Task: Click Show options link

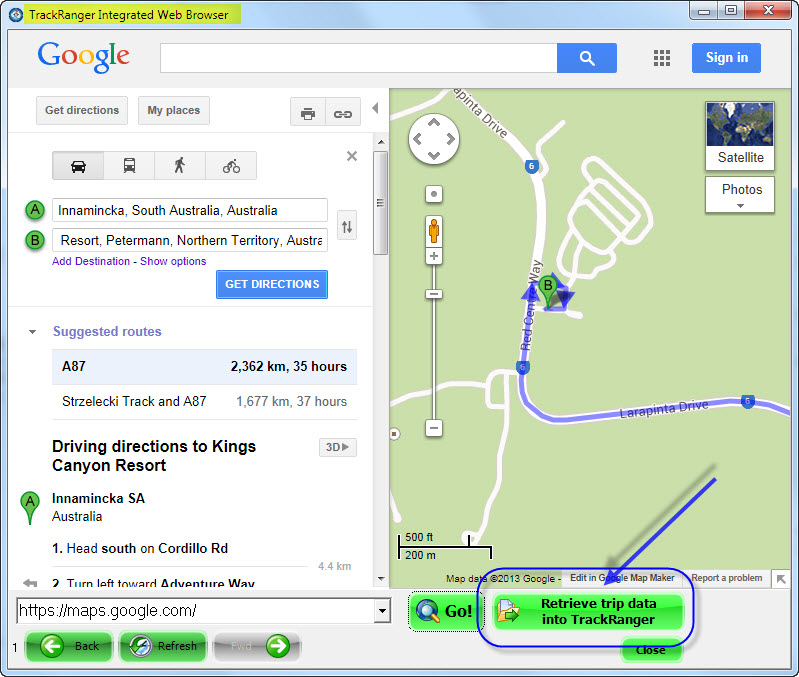Action: (x=173, y=261)
